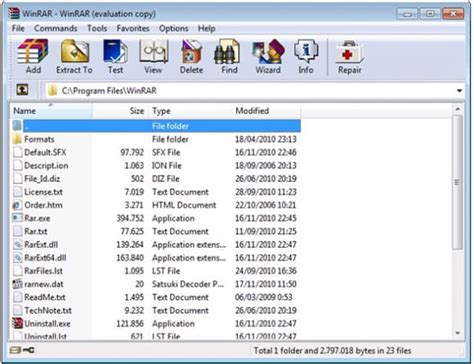Click the Default.SFX file icon
Image resolution: width=474 pixels, height=364 pixels.
tap(17, 152)
